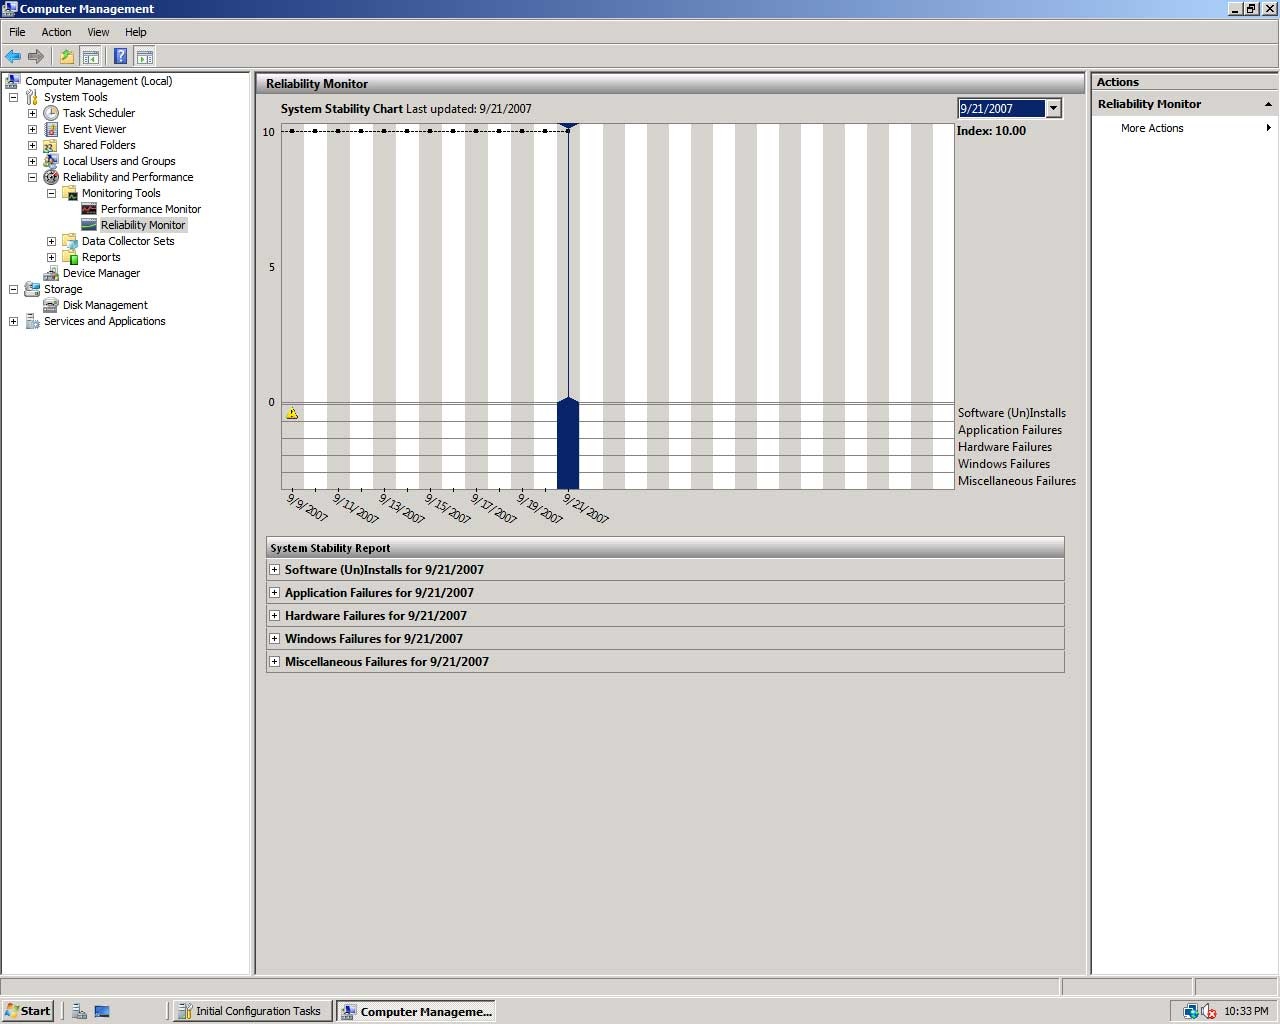Click the selected 9/21/2007 chart column marker
Viewport: 1280px width, 1024px height.
pos(568,443)
